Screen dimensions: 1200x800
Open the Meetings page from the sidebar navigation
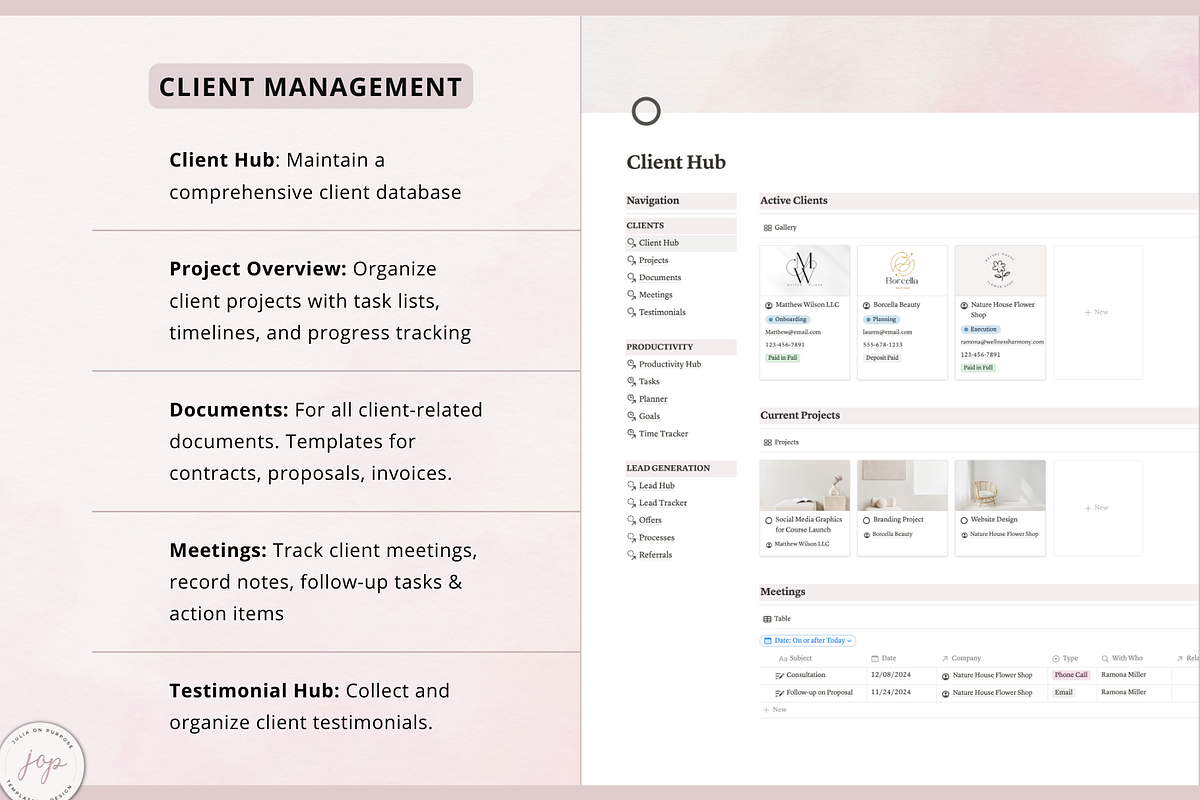pos(656,294)
